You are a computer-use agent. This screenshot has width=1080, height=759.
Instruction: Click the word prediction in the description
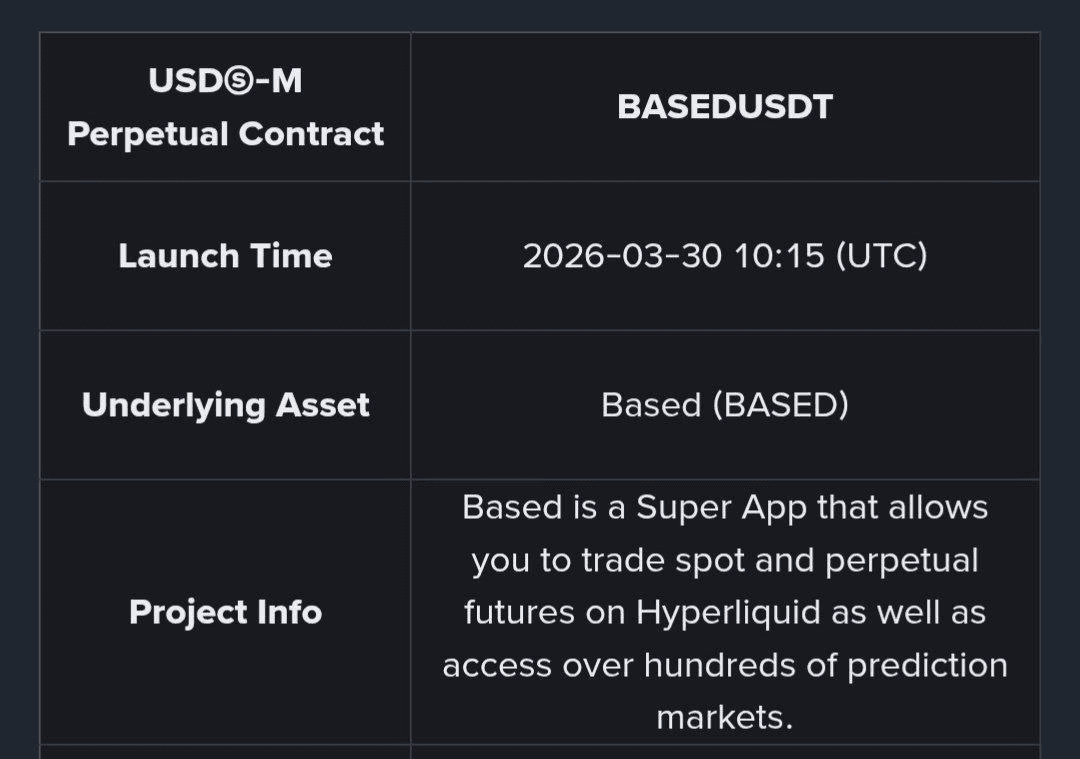[927, 665]
